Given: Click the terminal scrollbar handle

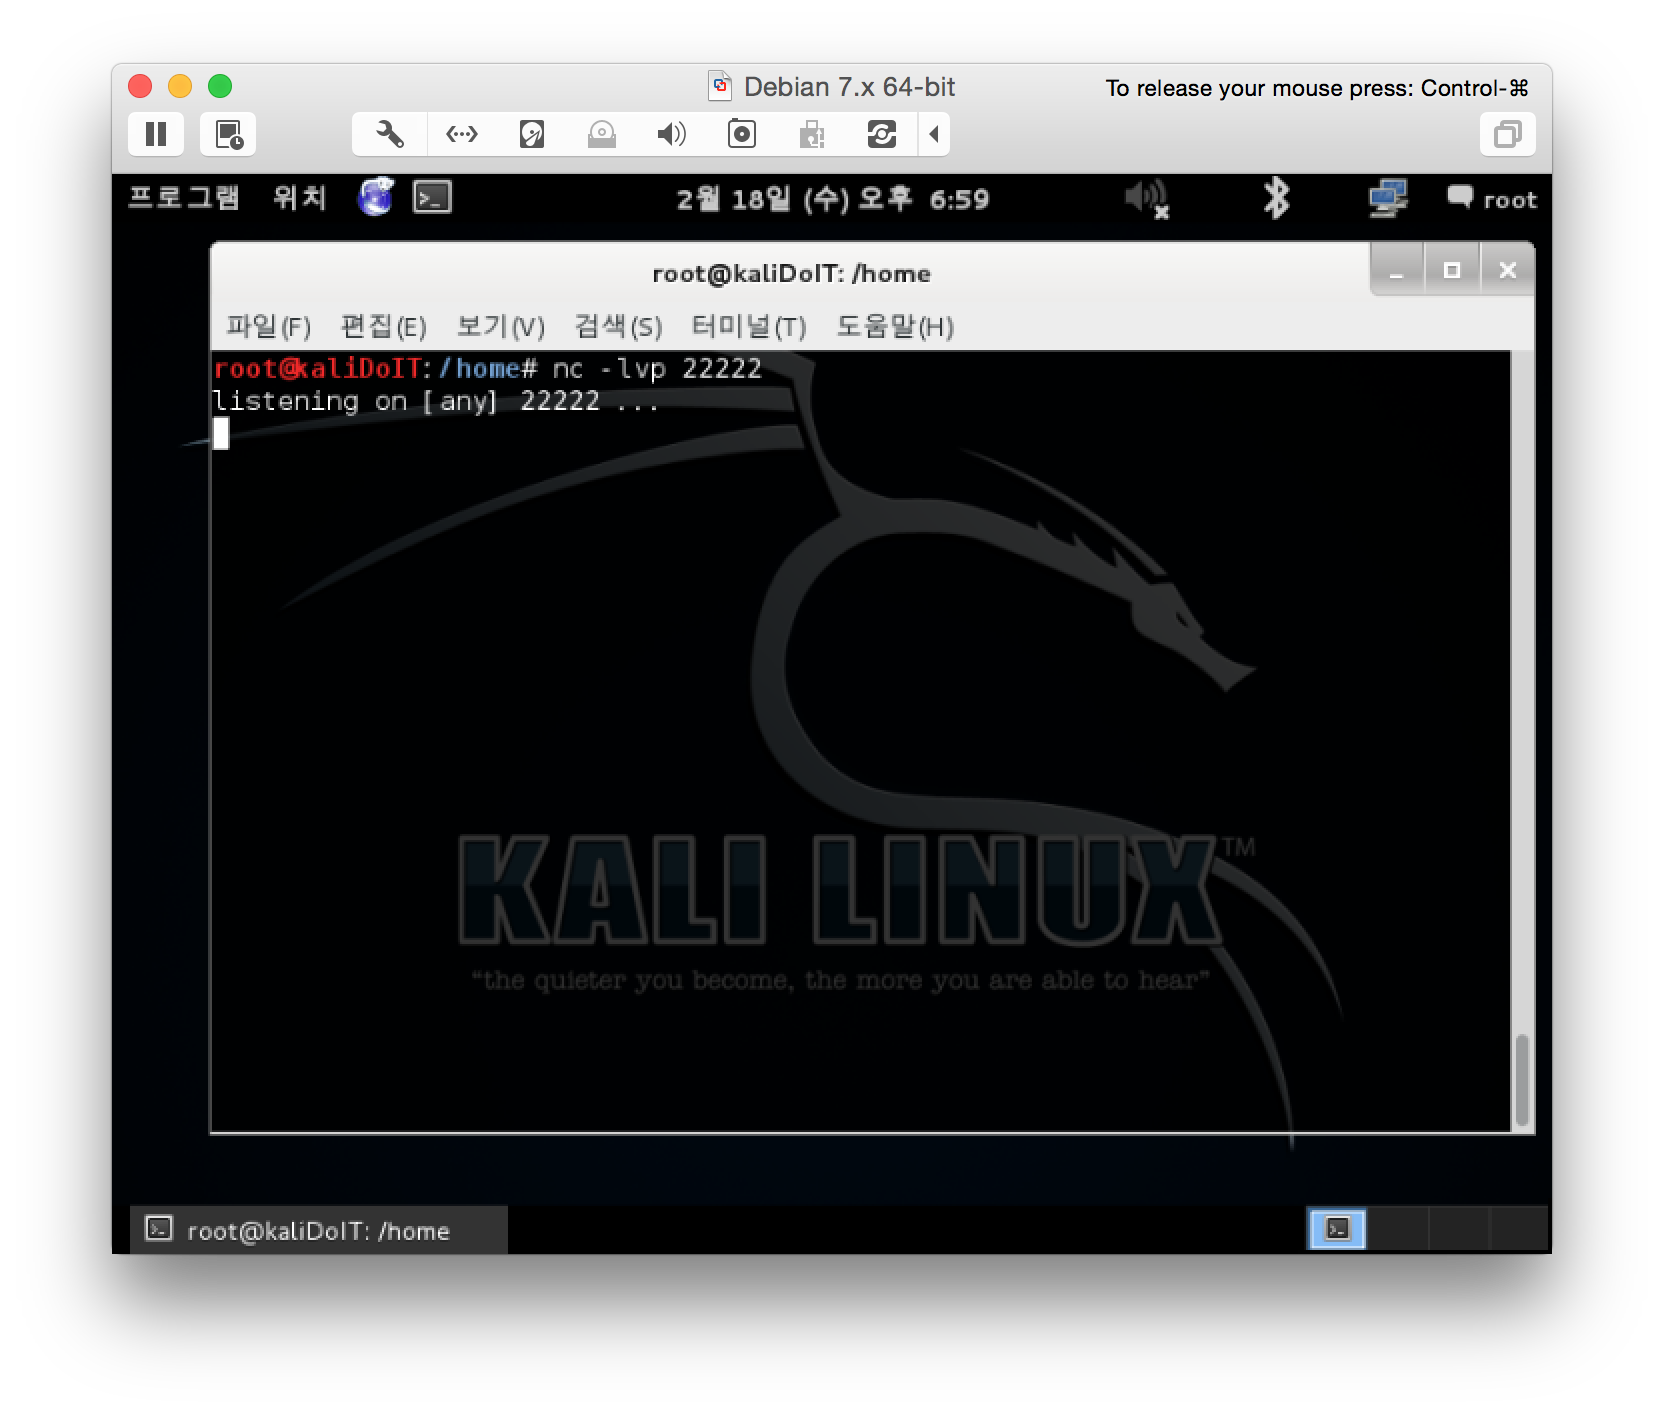Looking at the screenshot, I should point(1522,1080).
